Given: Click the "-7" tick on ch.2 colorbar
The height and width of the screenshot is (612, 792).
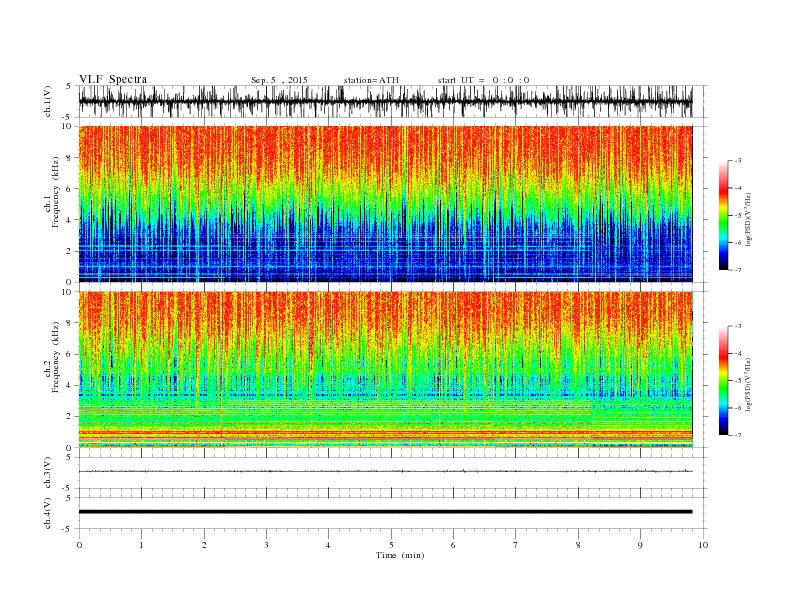Looking at the screenshot, I should click(737, 435).
